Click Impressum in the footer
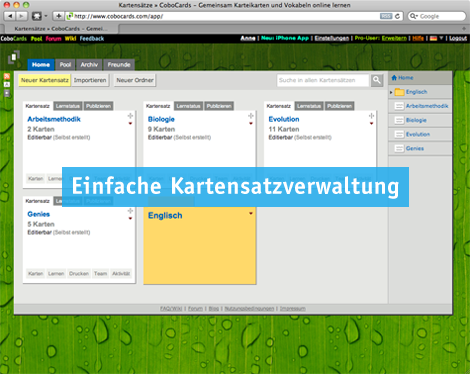The width and height of the screenshot is (470, 374). tap(293, 309)
